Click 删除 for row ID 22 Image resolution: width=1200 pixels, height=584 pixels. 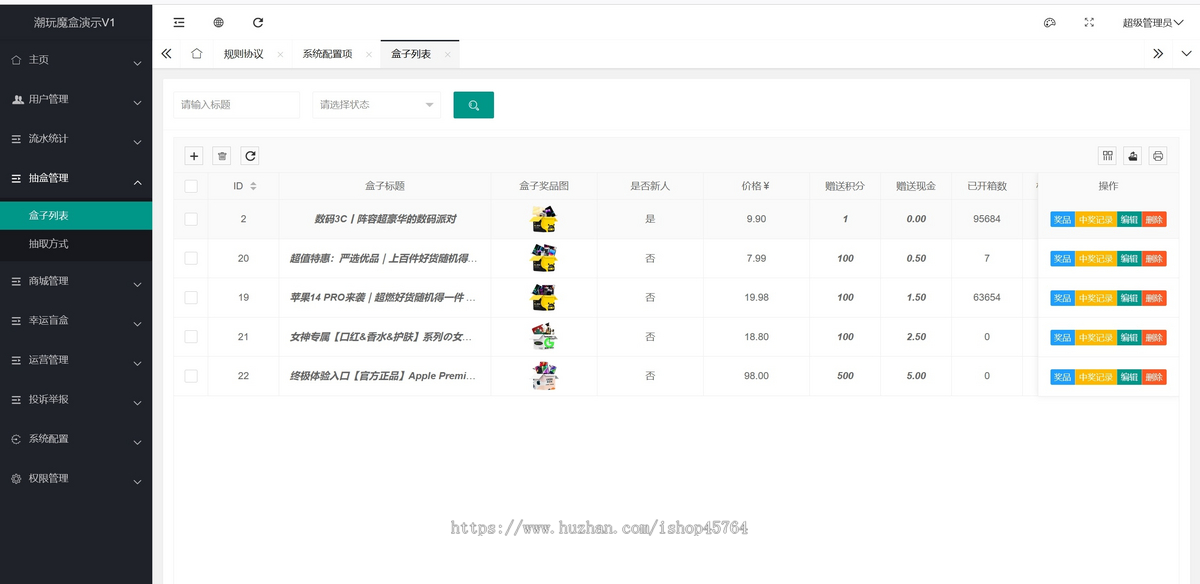[1154, 376]
